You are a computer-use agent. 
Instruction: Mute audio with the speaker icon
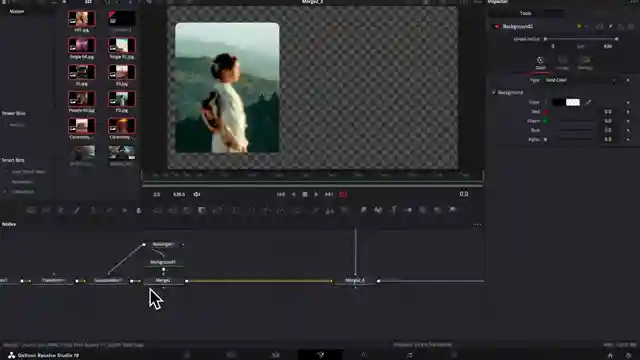197,194
